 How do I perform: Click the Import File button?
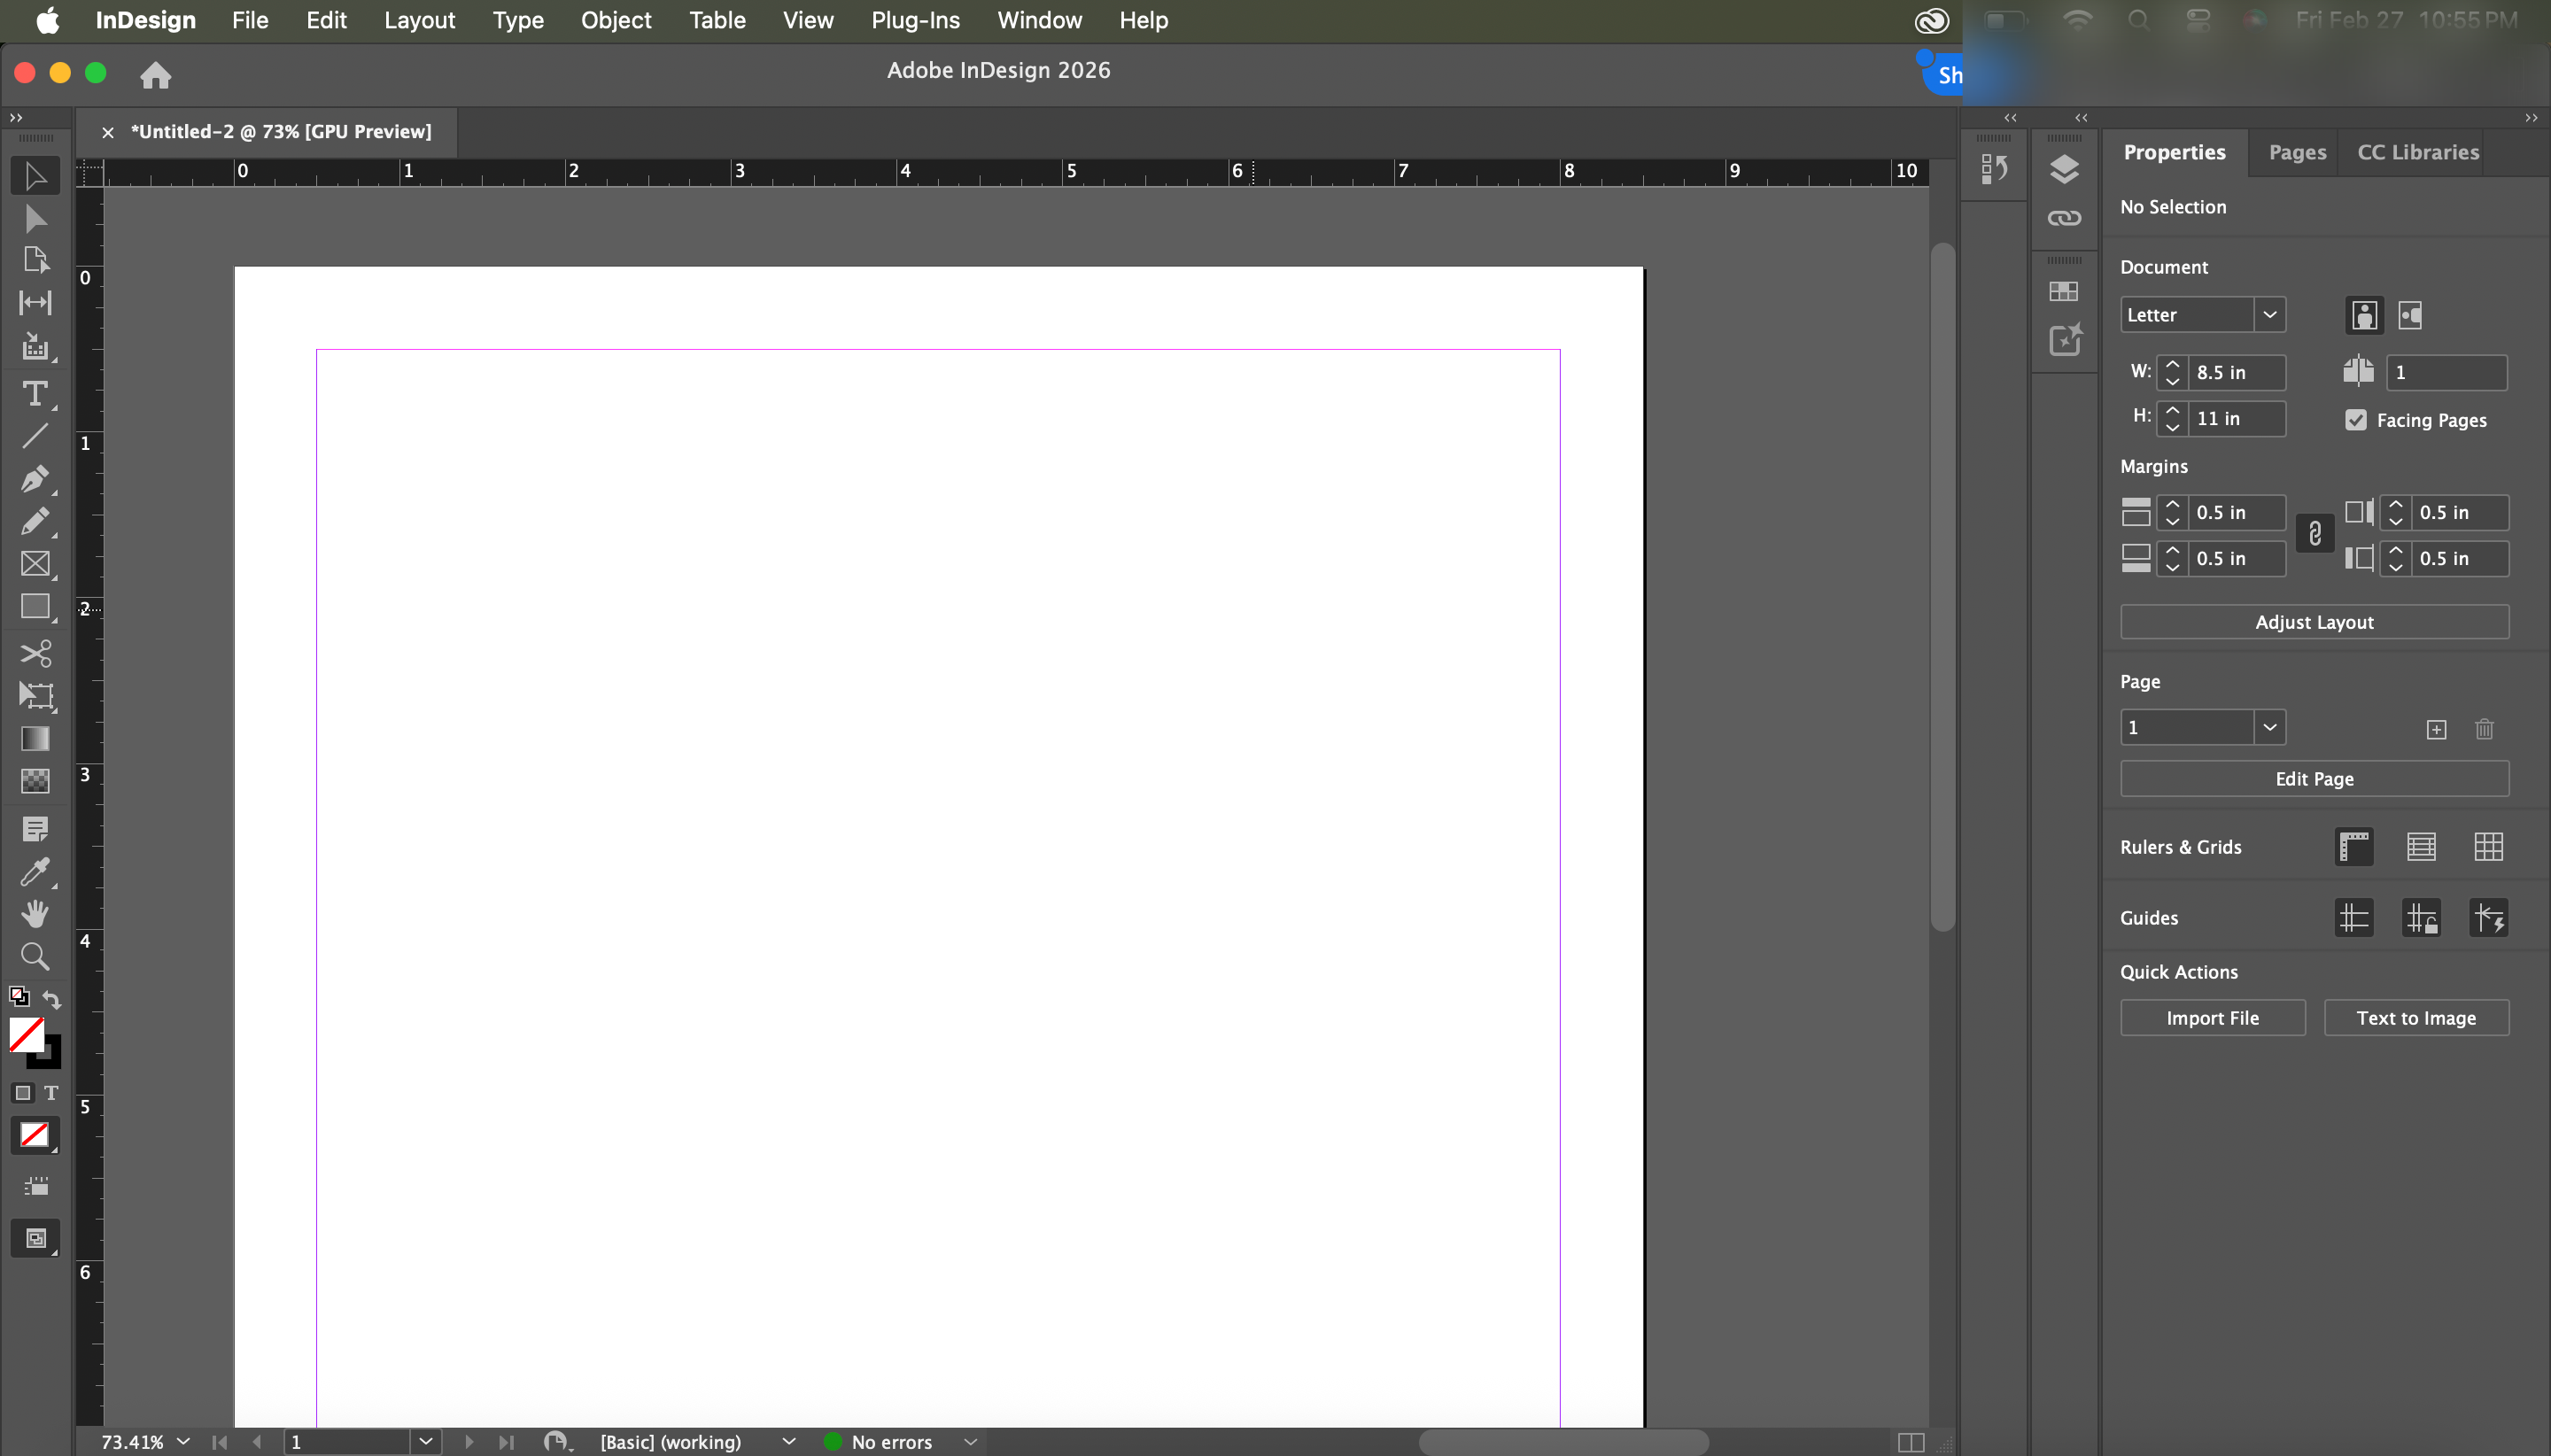coord(2212,1018)
